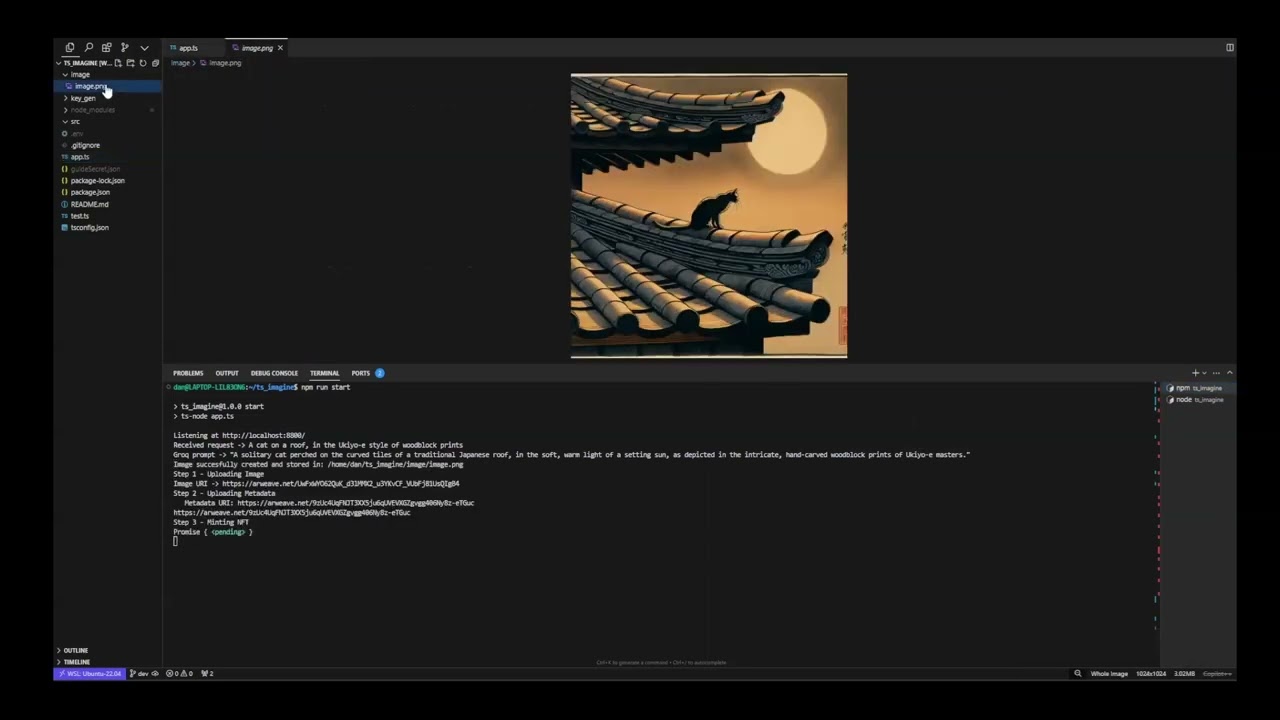Add a new terminal with plus icon
This screenshot has width=1280, height=720.
coord(1194,373)
